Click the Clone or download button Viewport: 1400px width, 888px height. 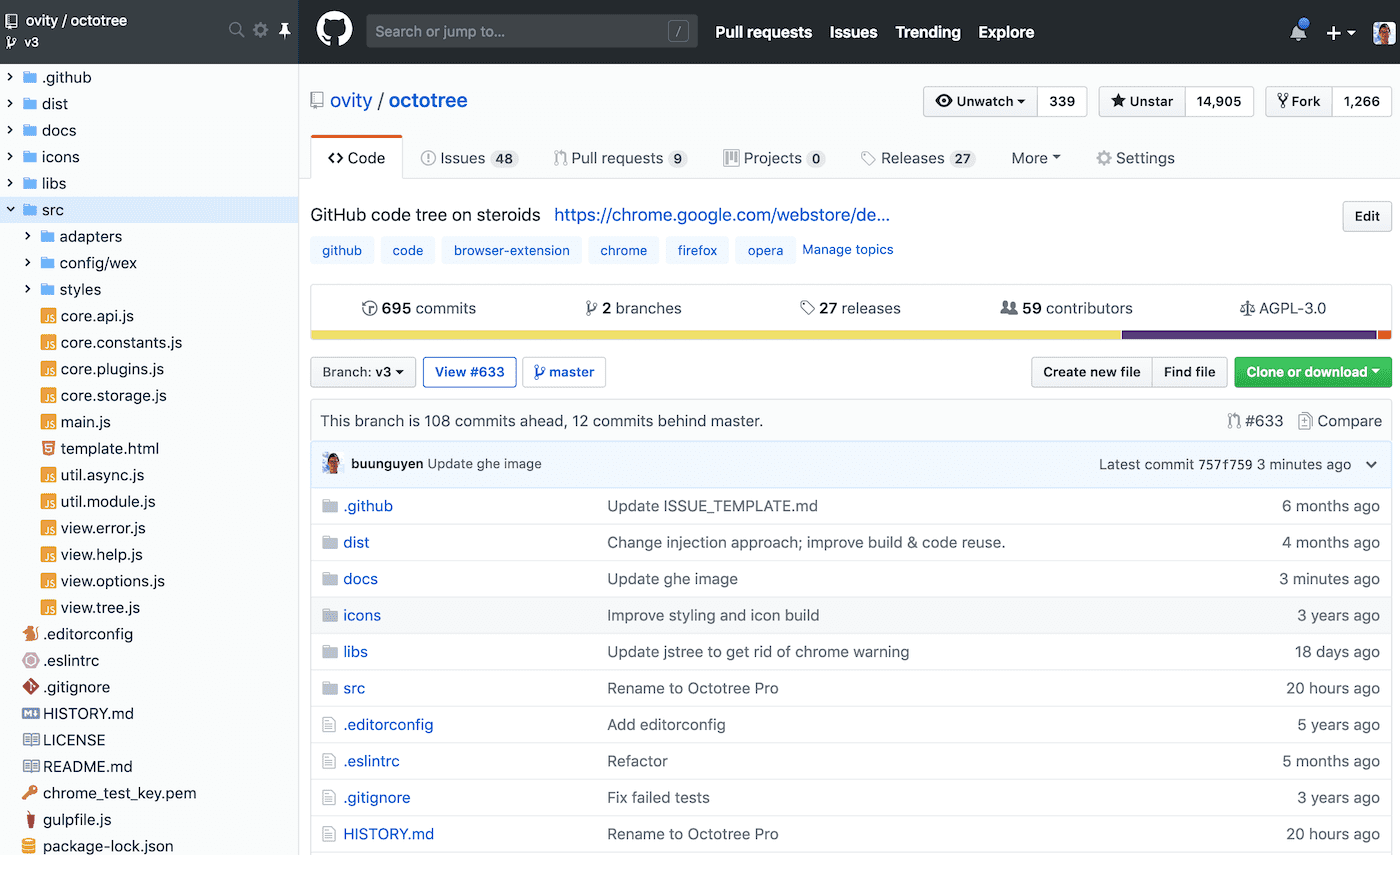click(1312, 372)
